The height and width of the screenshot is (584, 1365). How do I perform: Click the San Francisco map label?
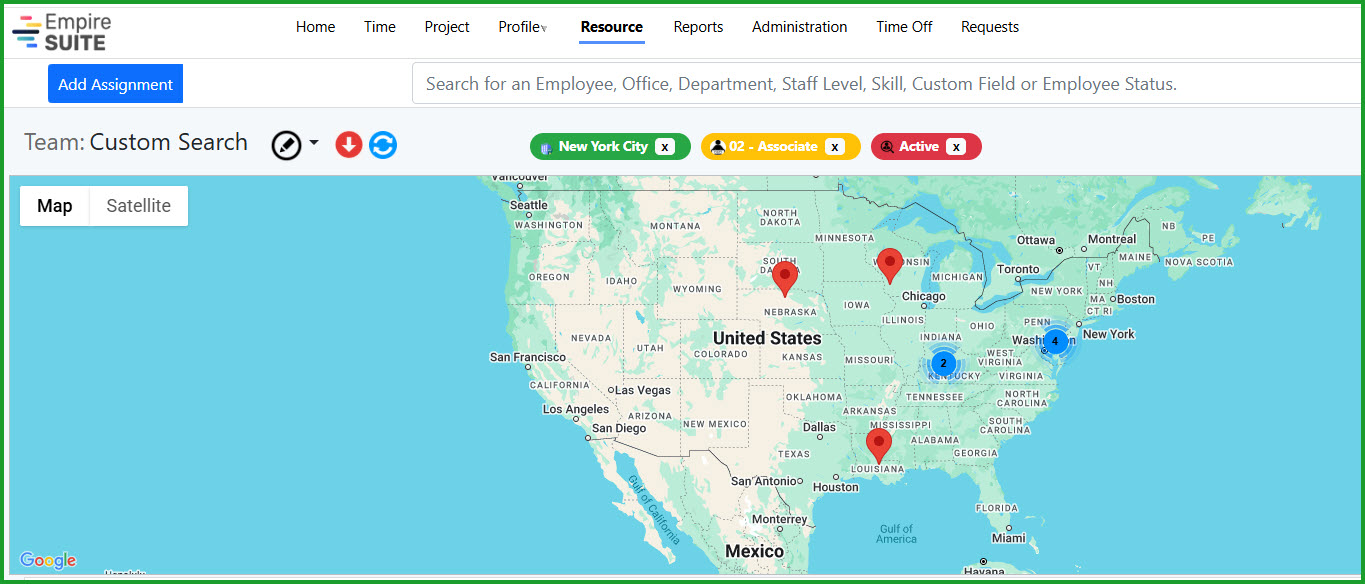528,357
